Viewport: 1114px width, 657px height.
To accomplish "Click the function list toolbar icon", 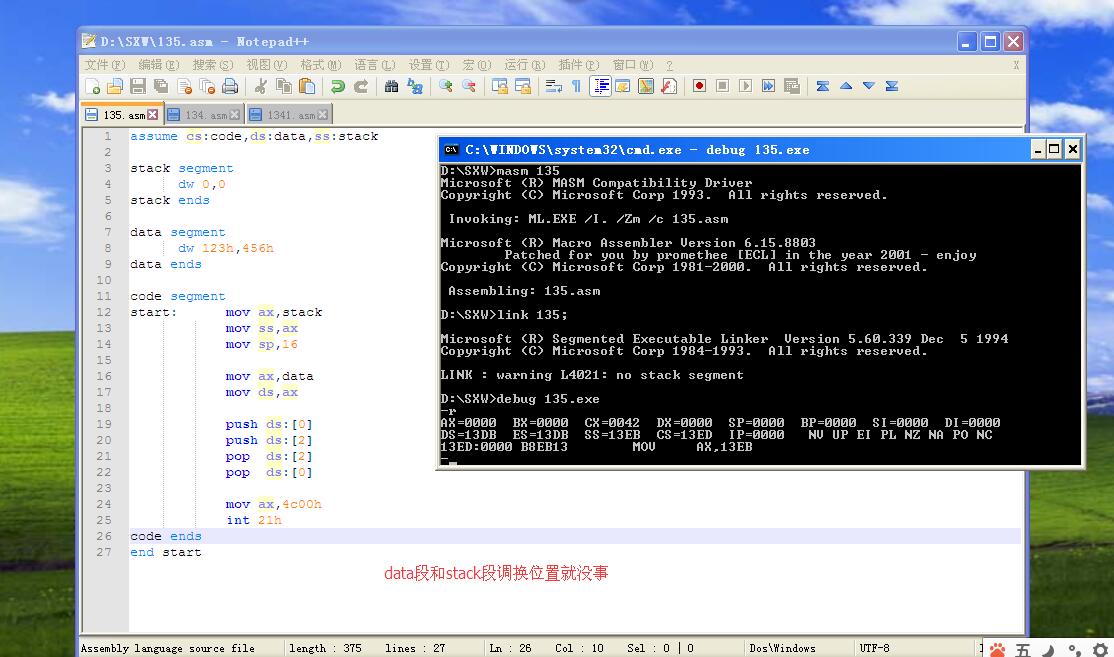I will point(669,87).
